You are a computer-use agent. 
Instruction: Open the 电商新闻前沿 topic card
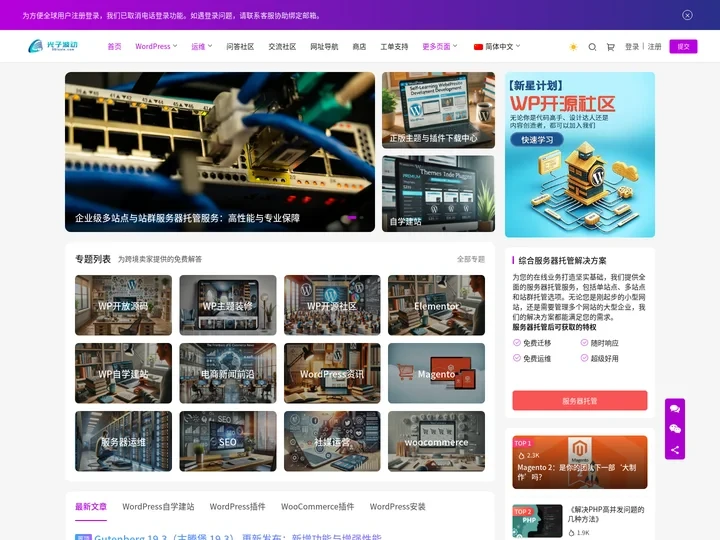pyautogui.click(x=228, y=373)
